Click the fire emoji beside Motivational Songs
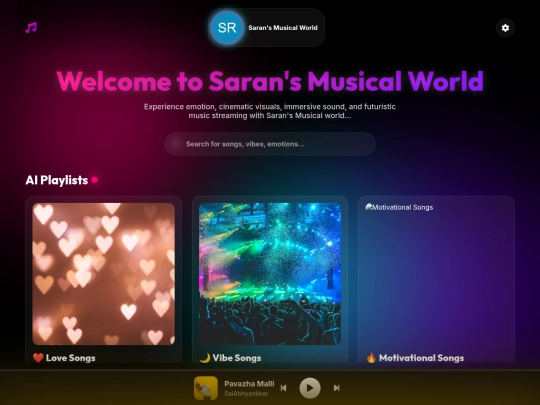Viewport: 540px width, 405px height. [x=371, y=358]
